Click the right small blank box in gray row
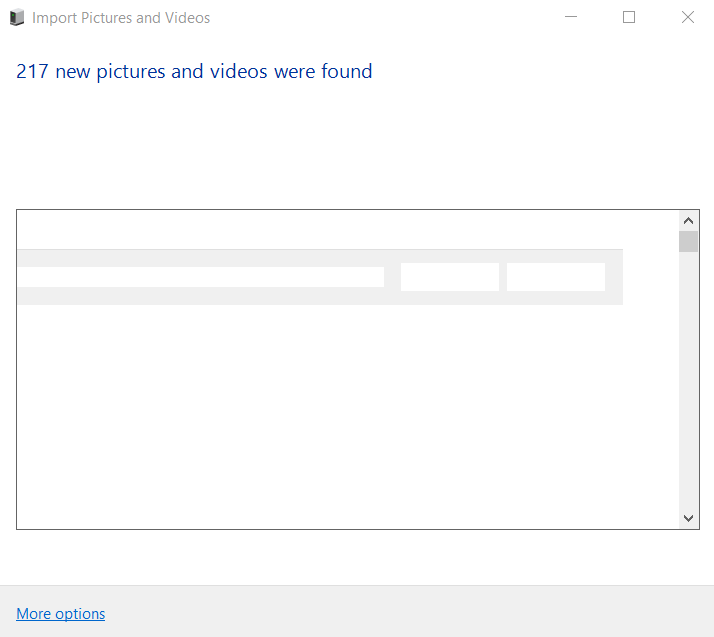 [x=555, y=277]
